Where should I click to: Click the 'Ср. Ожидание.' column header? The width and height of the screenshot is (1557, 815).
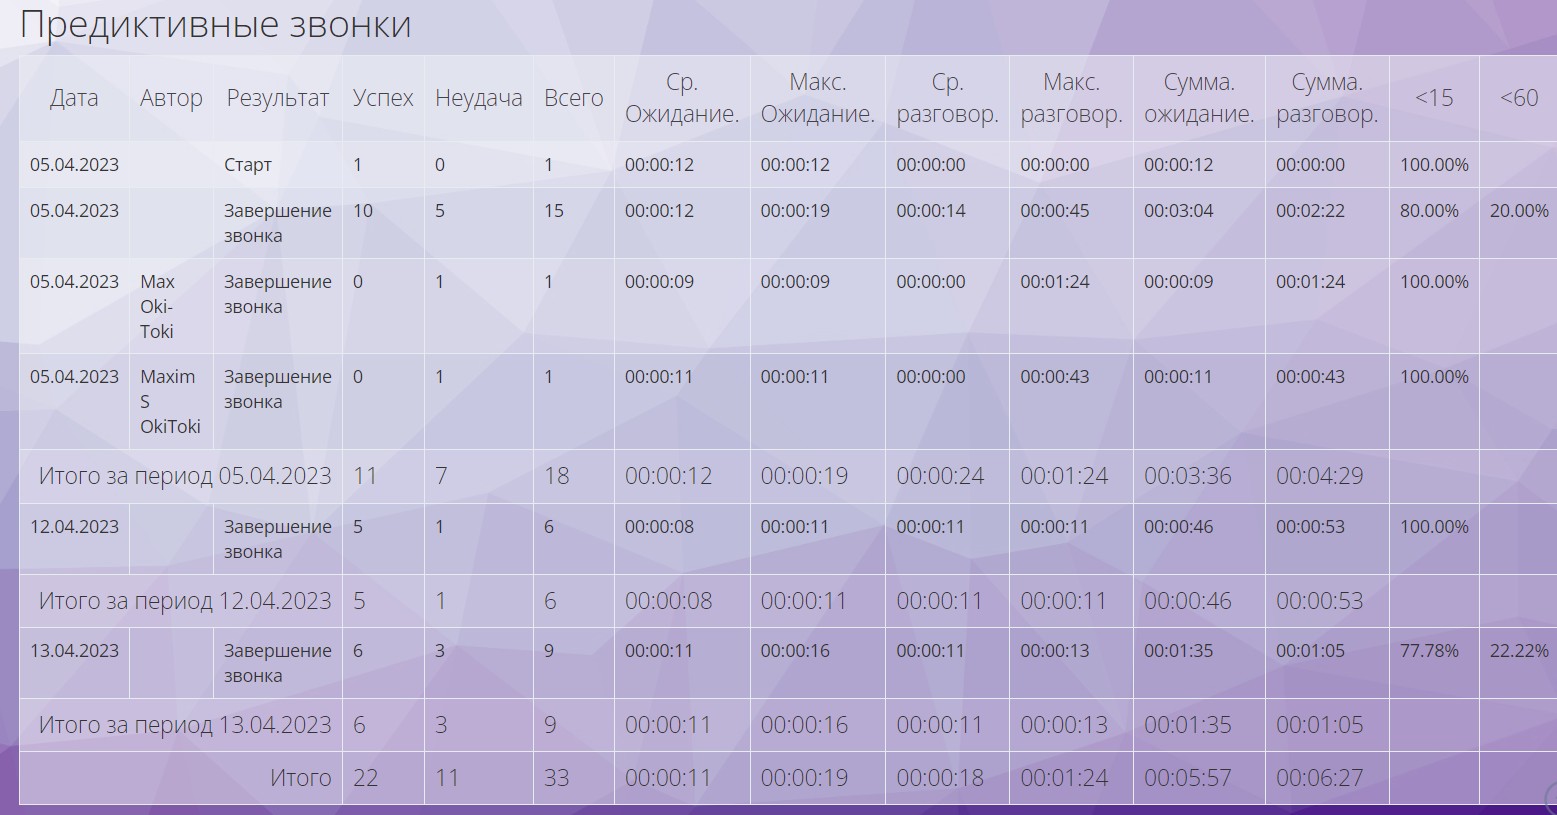coord(682,98)
